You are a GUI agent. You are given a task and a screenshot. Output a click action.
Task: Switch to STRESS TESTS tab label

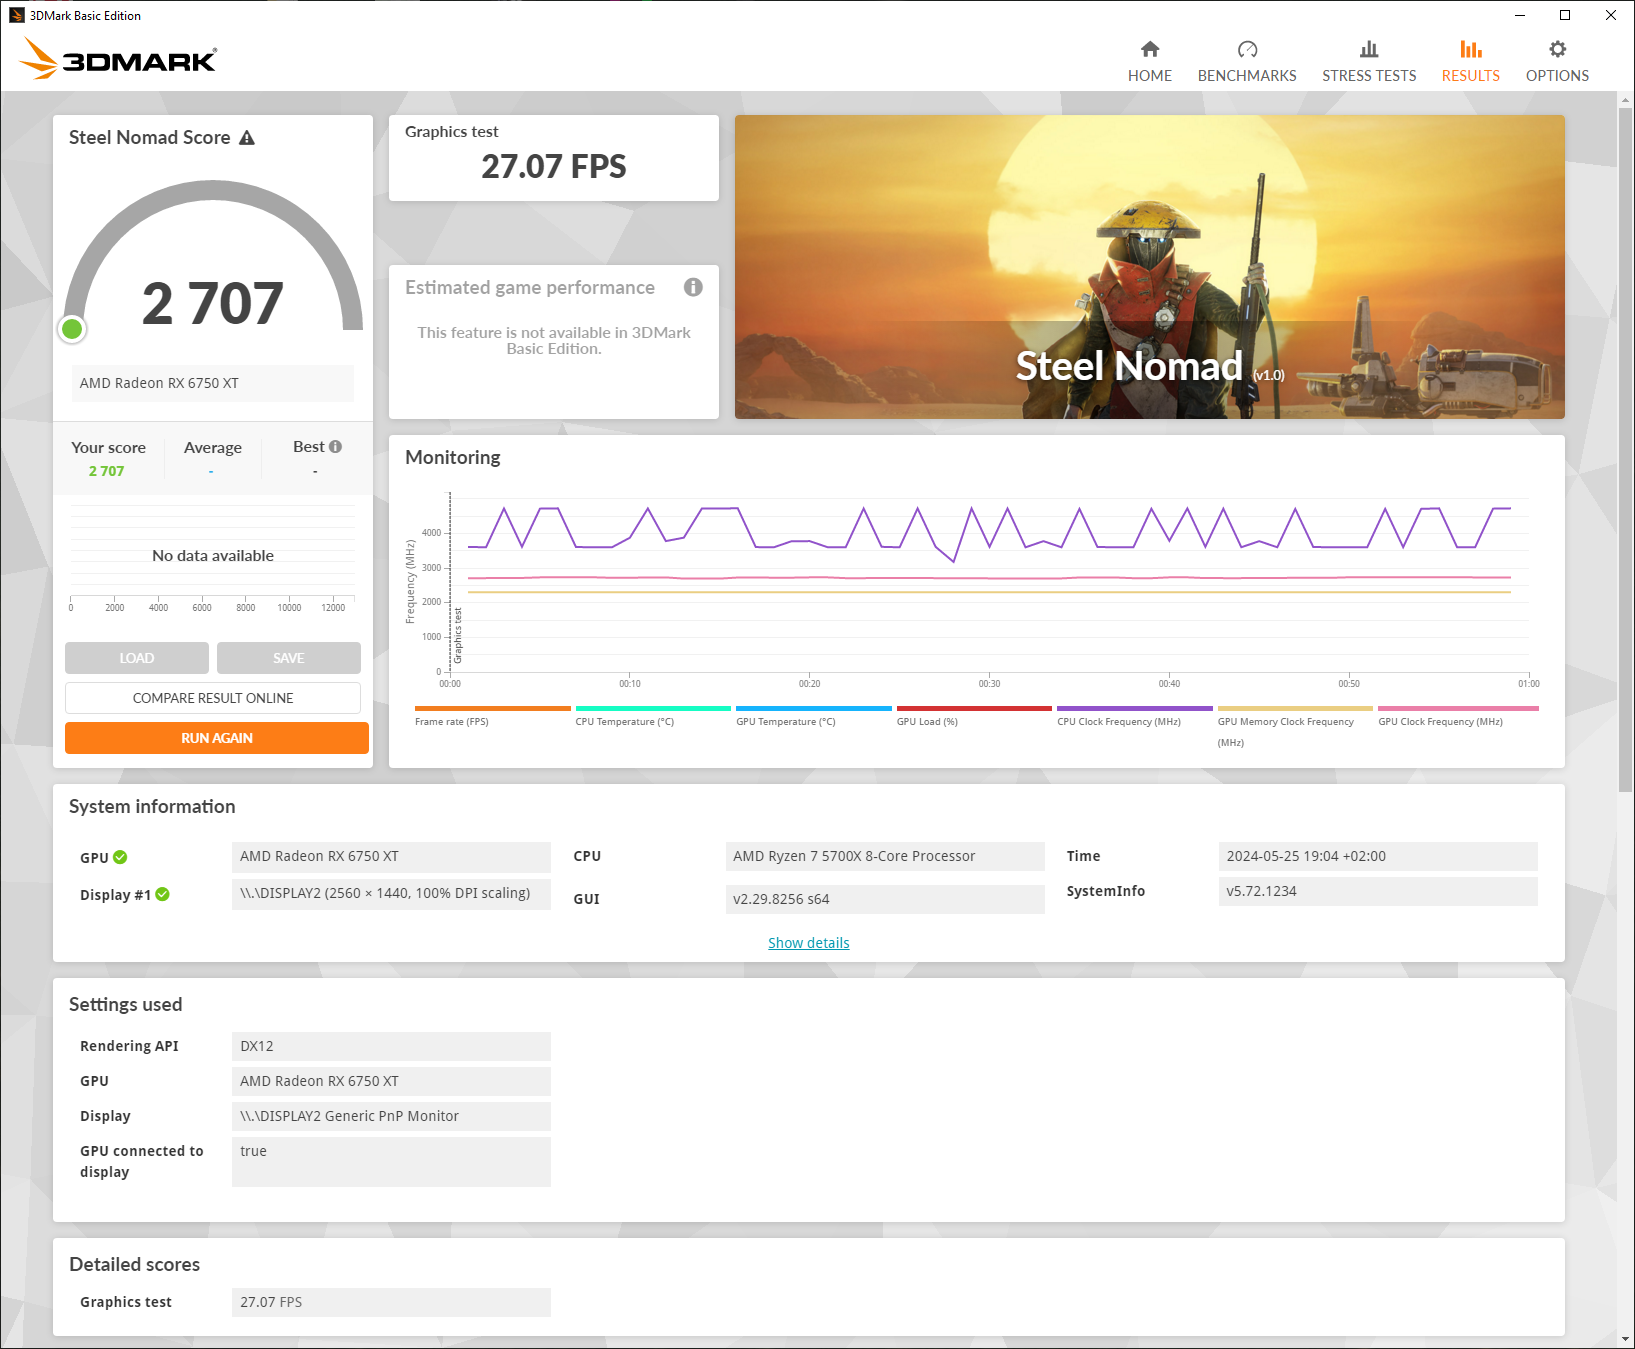(x=1369, y=76)
